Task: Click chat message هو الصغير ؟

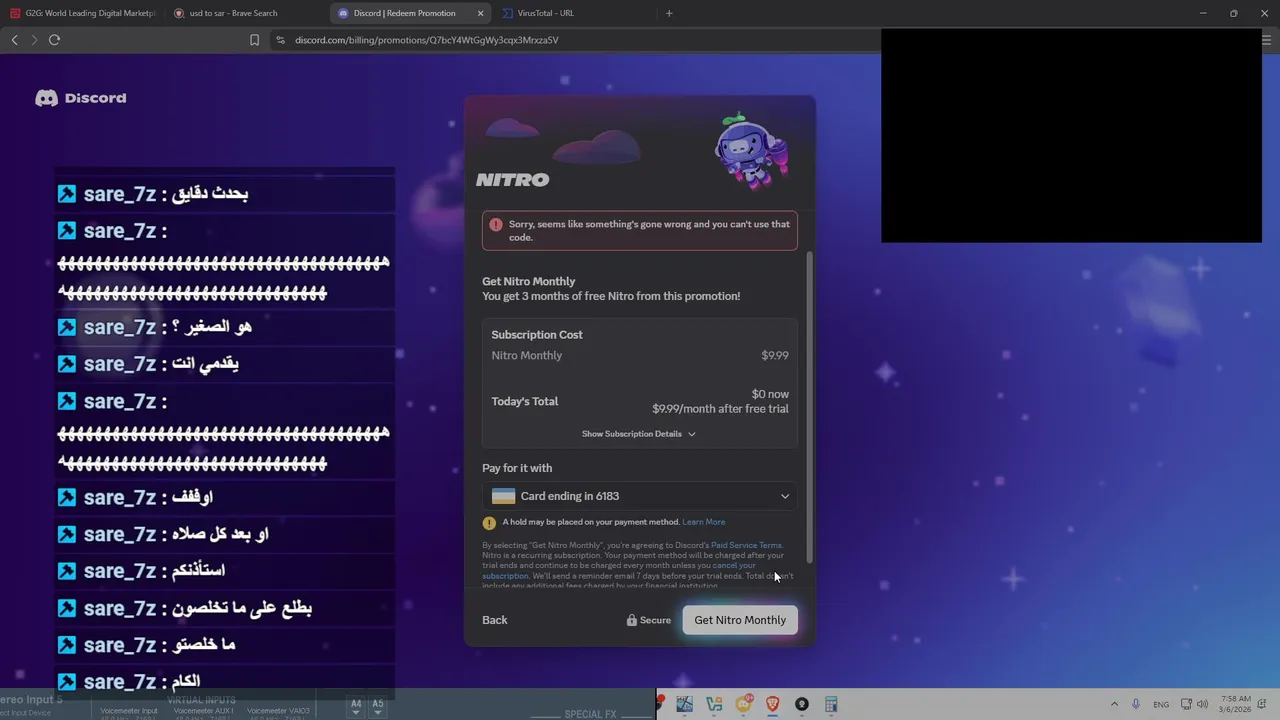Action: [x=212, y=327]
